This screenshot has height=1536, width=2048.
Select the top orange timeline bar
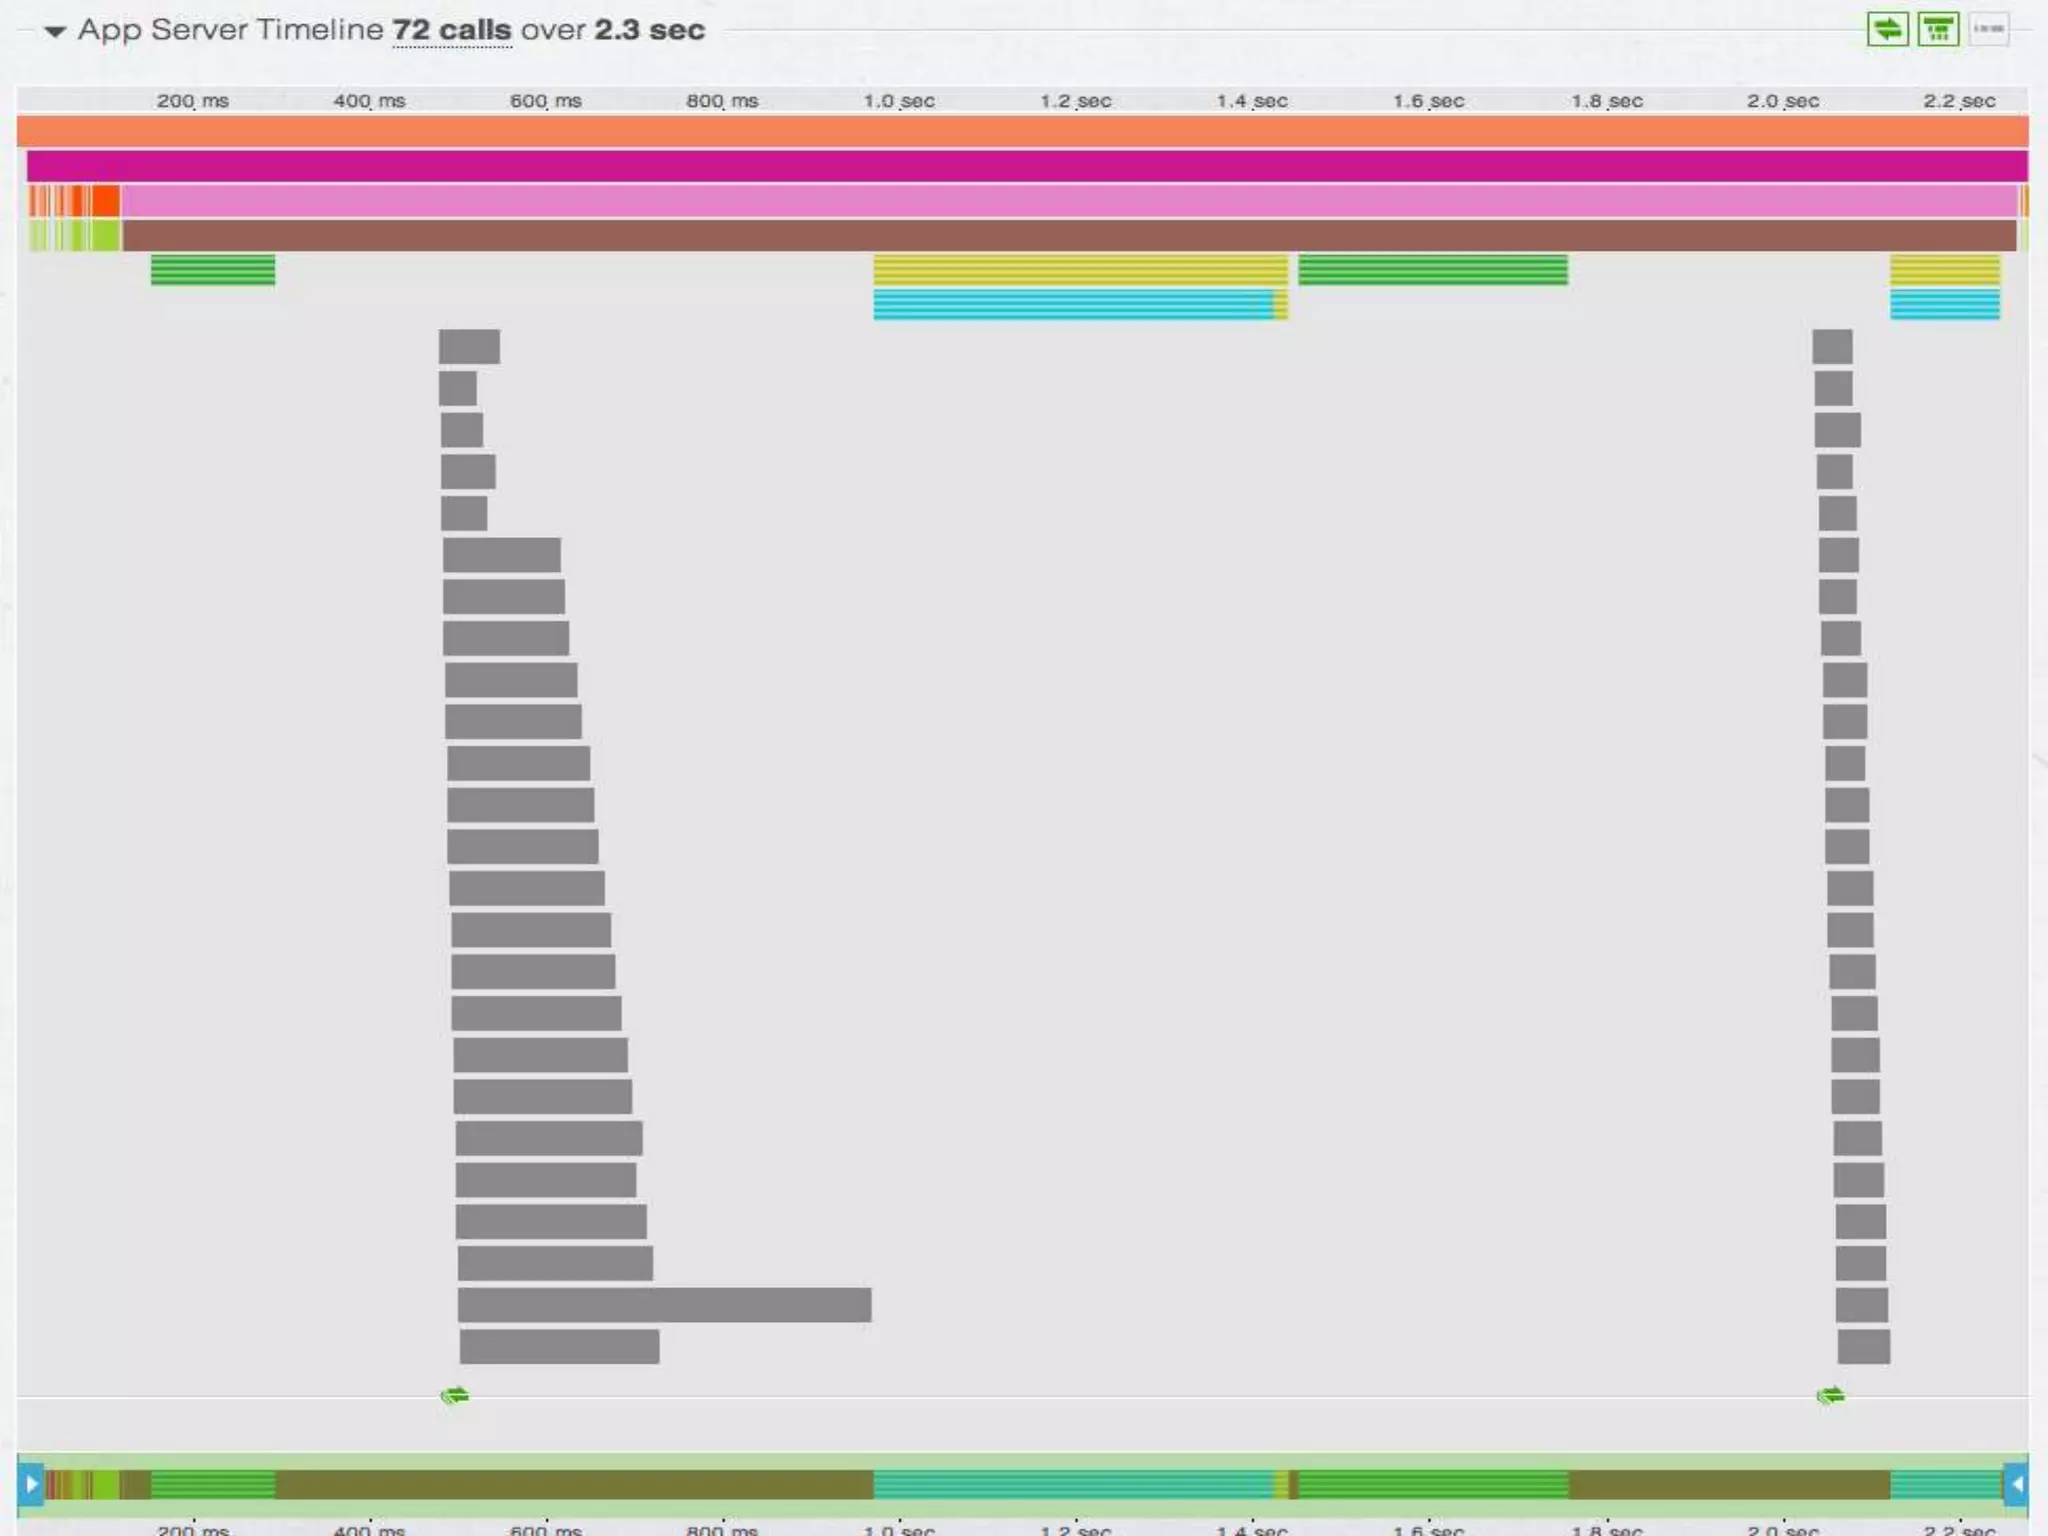[1022, 131]
